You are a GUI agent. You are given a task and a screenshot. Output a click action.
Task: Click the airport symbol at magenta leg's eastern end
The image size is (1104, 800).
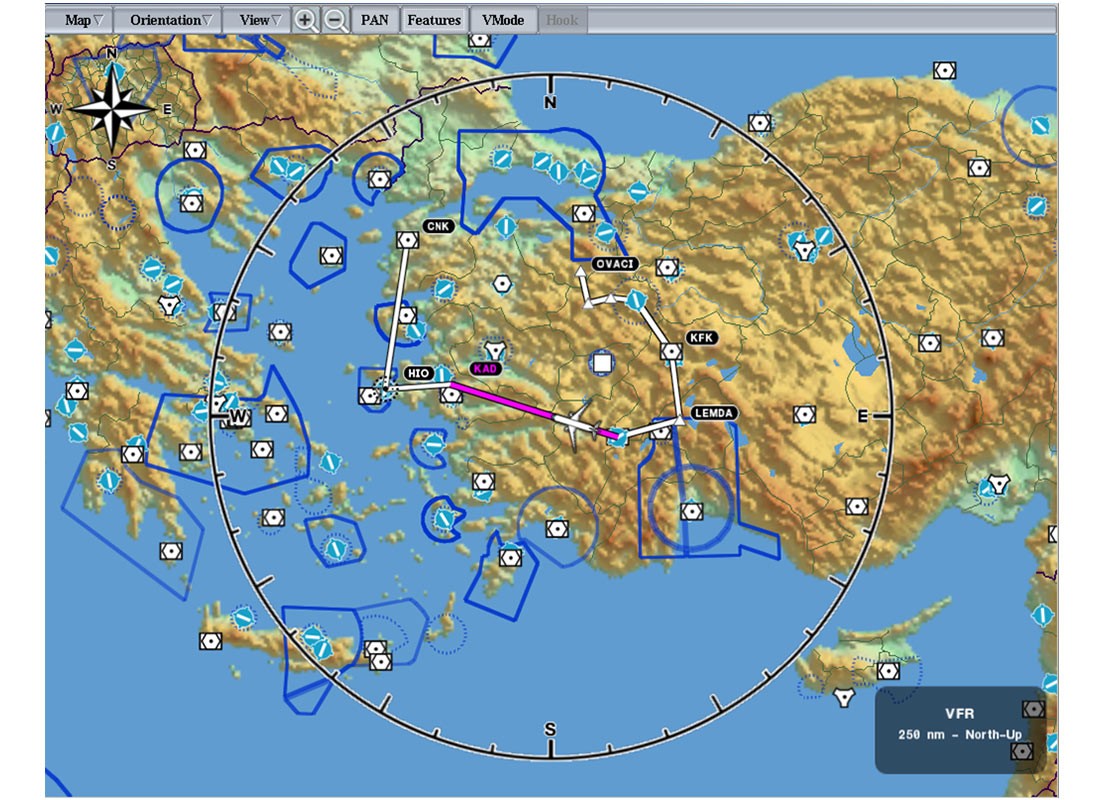(617, 437)
